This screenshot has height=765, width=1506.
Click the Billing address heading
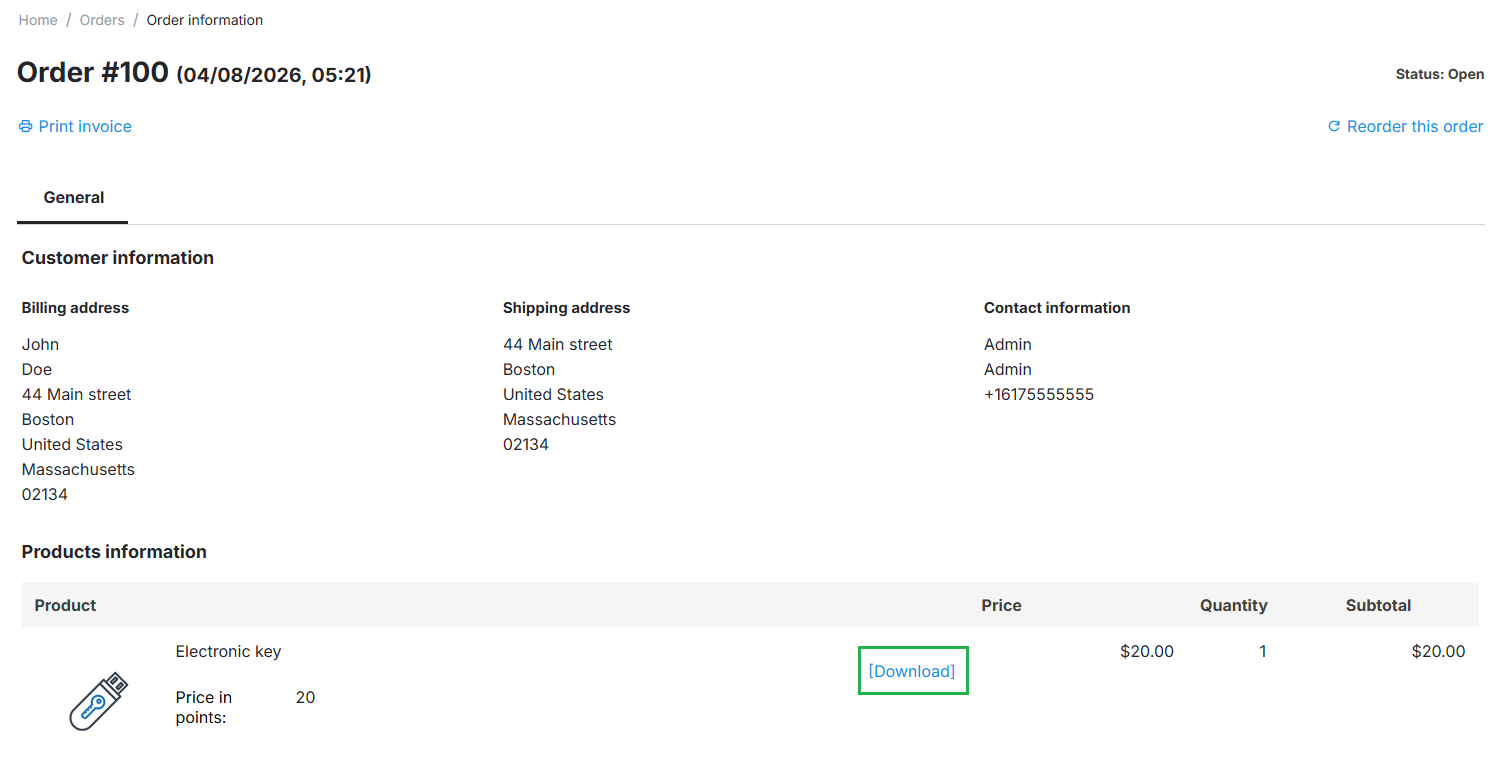click(x=75, y=308)
